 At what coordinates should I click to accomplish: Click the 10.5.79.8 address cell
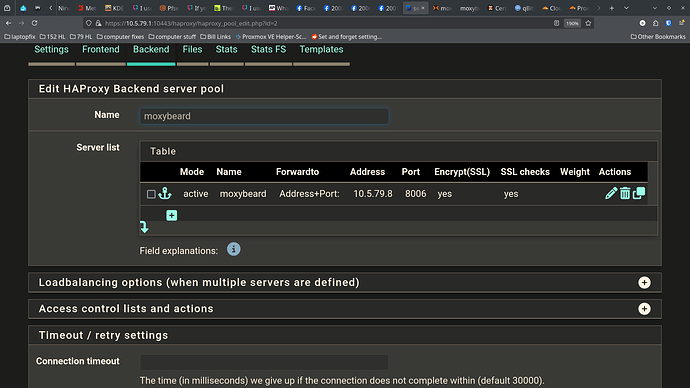click(x=373, y=194)
